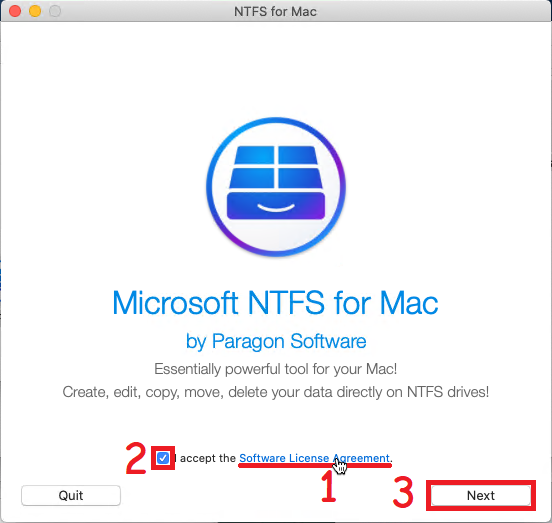The height and width of the screenshot is (523, 552).
Task: Click the 'by Paragon Software' subtitle
Action: click(276, 341)
